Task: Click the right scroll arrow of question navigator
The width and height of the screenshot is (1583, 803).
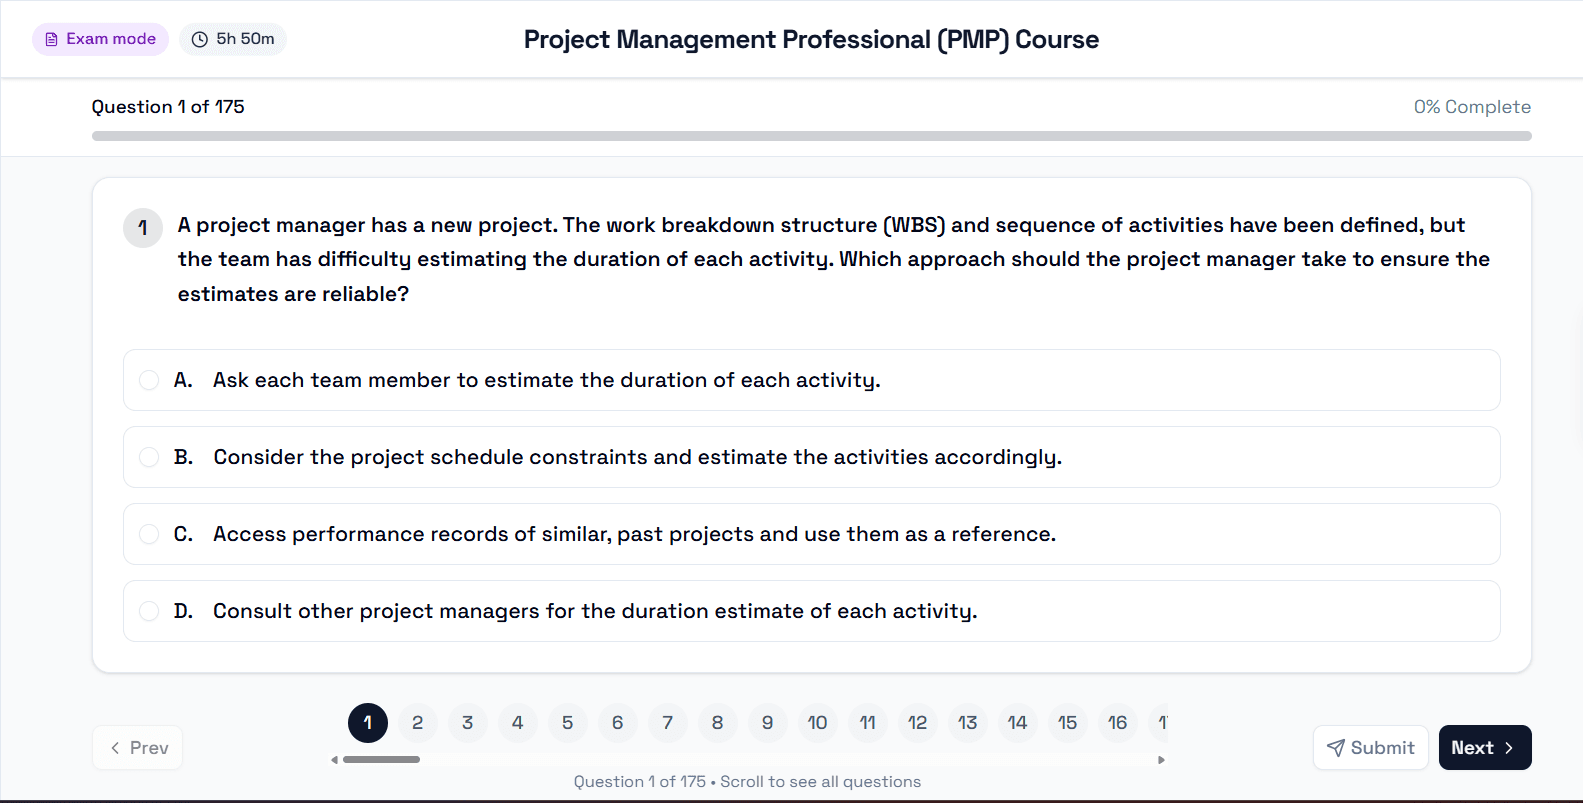Action: 1161,760
